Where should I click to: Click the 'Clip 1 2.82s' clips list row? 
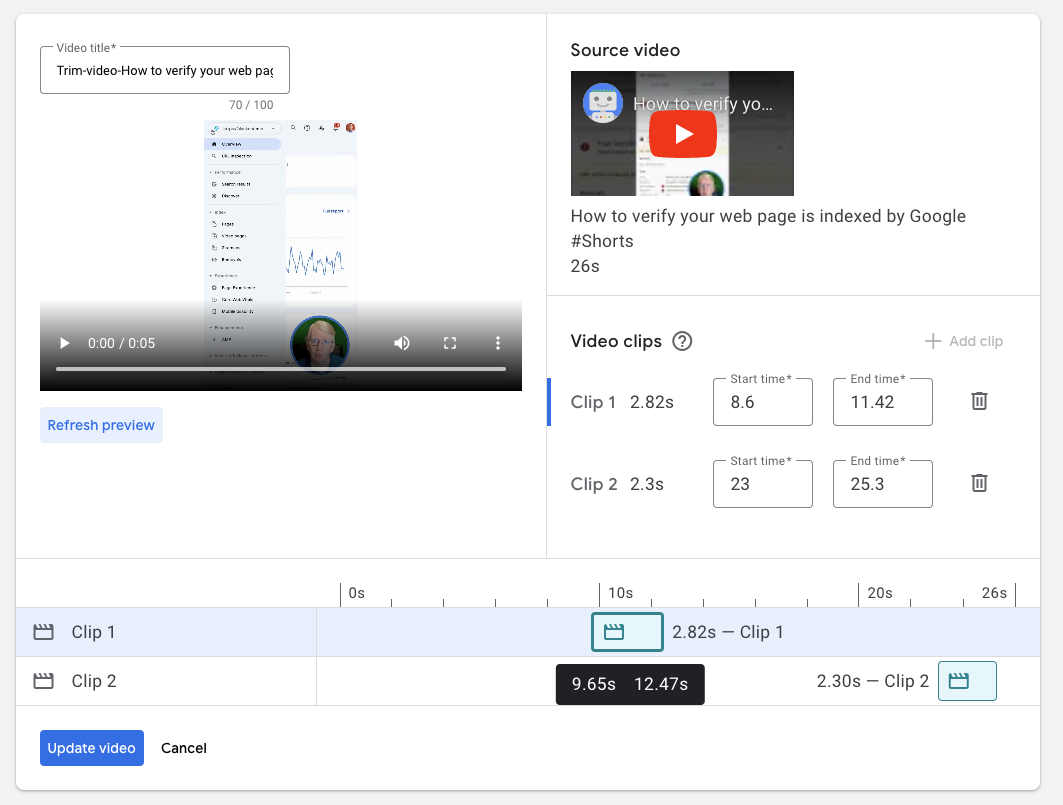pyautogui.click(x=793, y=402)
